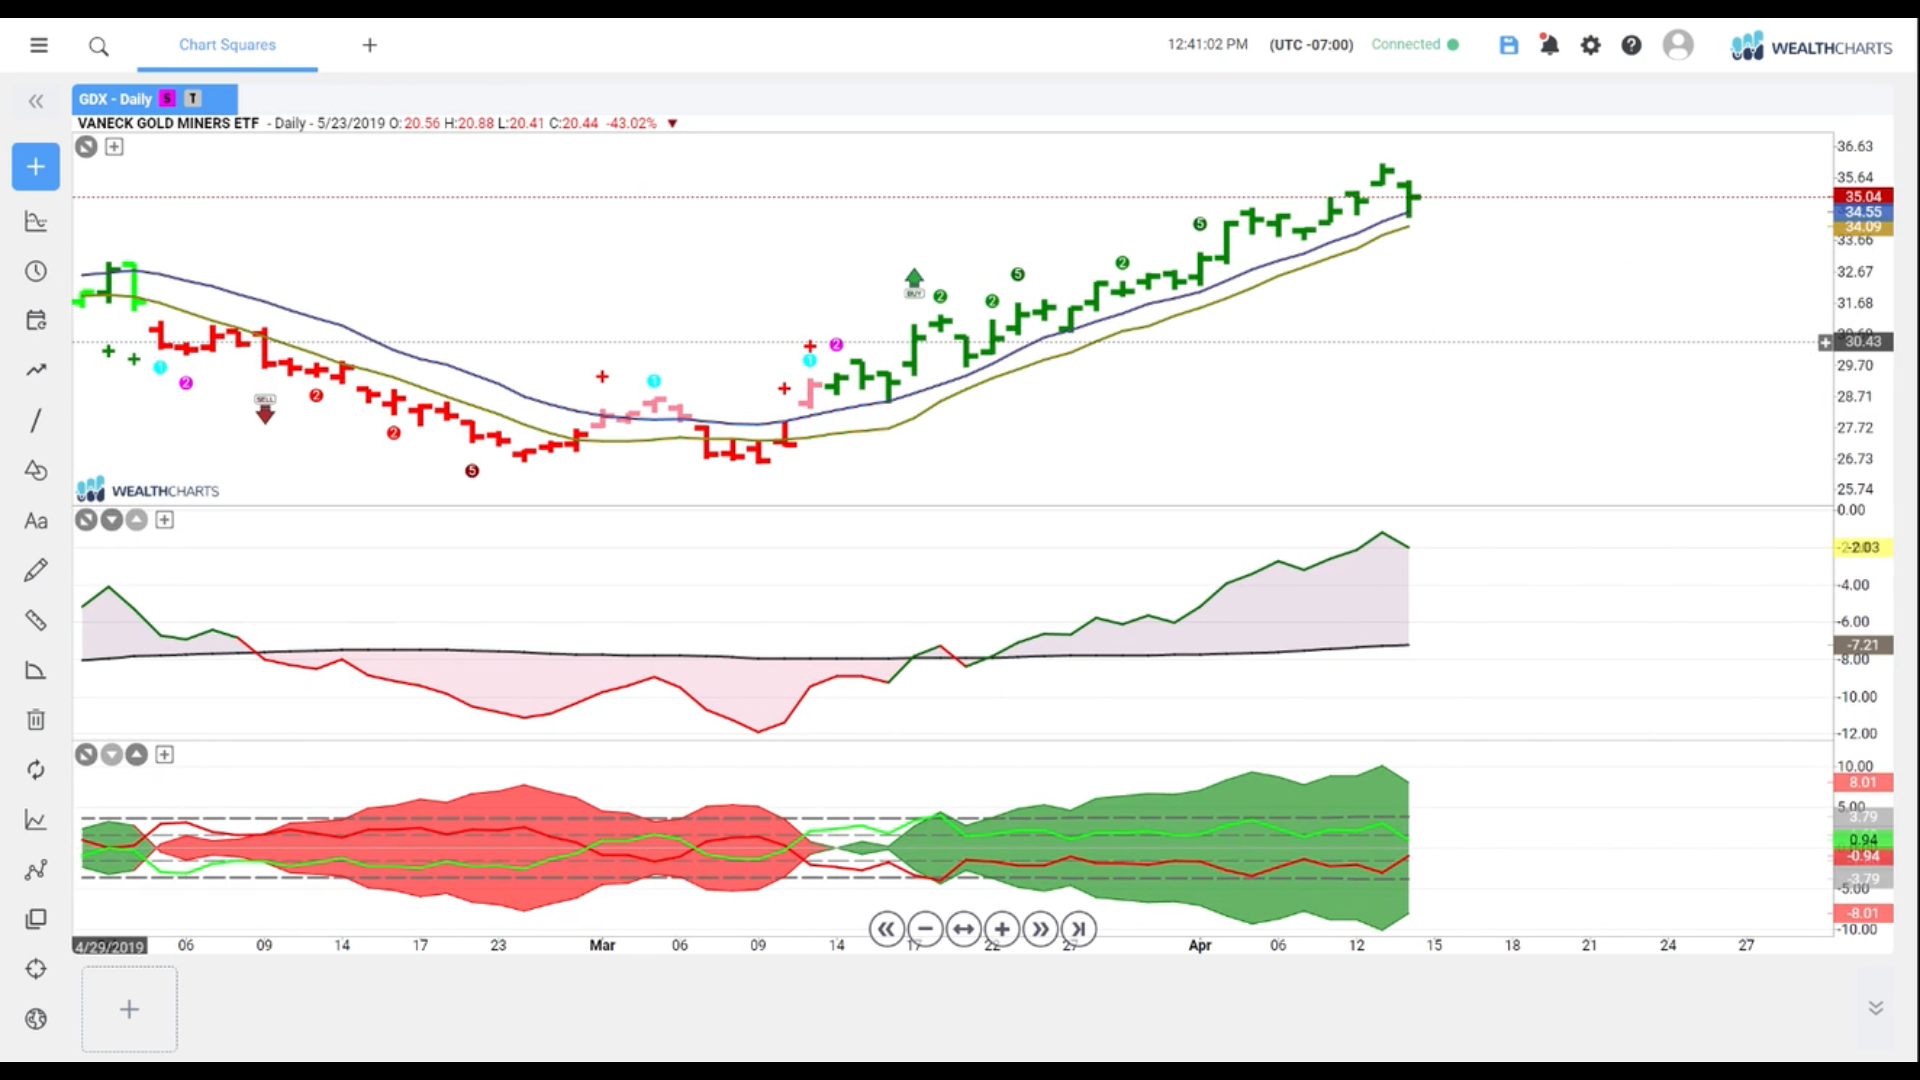The image size is (1920, 1080).
Task: Open the indicators chart icon in sidebar
Action: 36,221
